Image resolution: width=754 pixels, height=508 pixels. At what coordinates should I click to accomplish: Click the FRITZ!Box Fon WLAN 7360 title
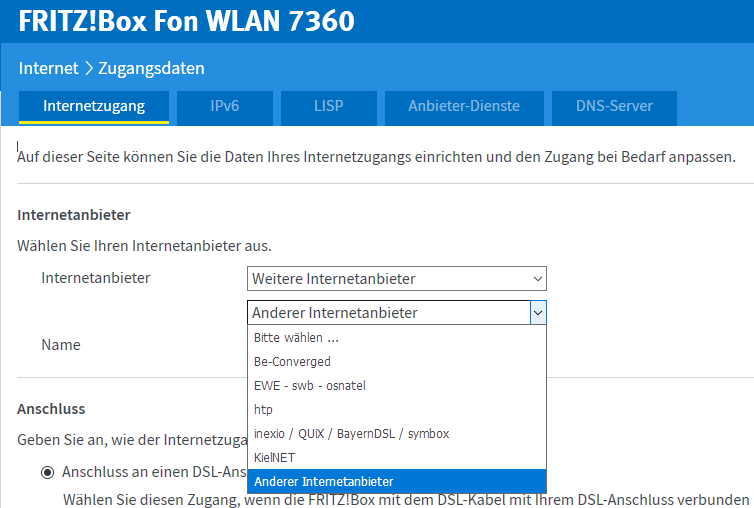pos(186,21)
